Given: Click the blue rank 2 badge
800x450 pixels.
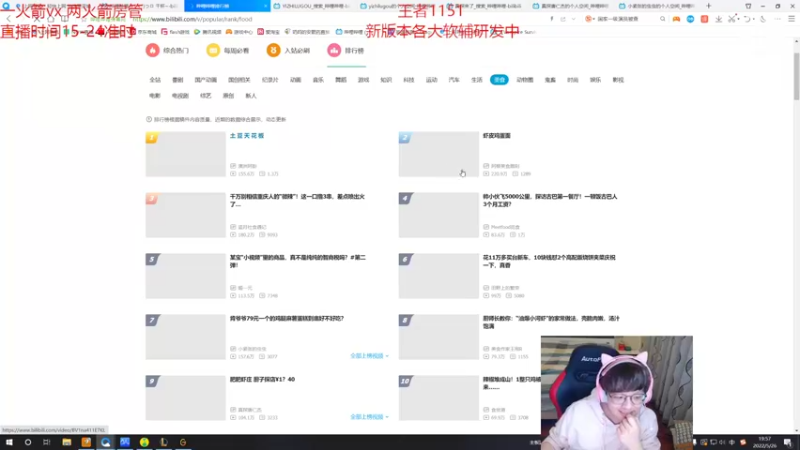Looking at the screenshot, I should (405, 138).
